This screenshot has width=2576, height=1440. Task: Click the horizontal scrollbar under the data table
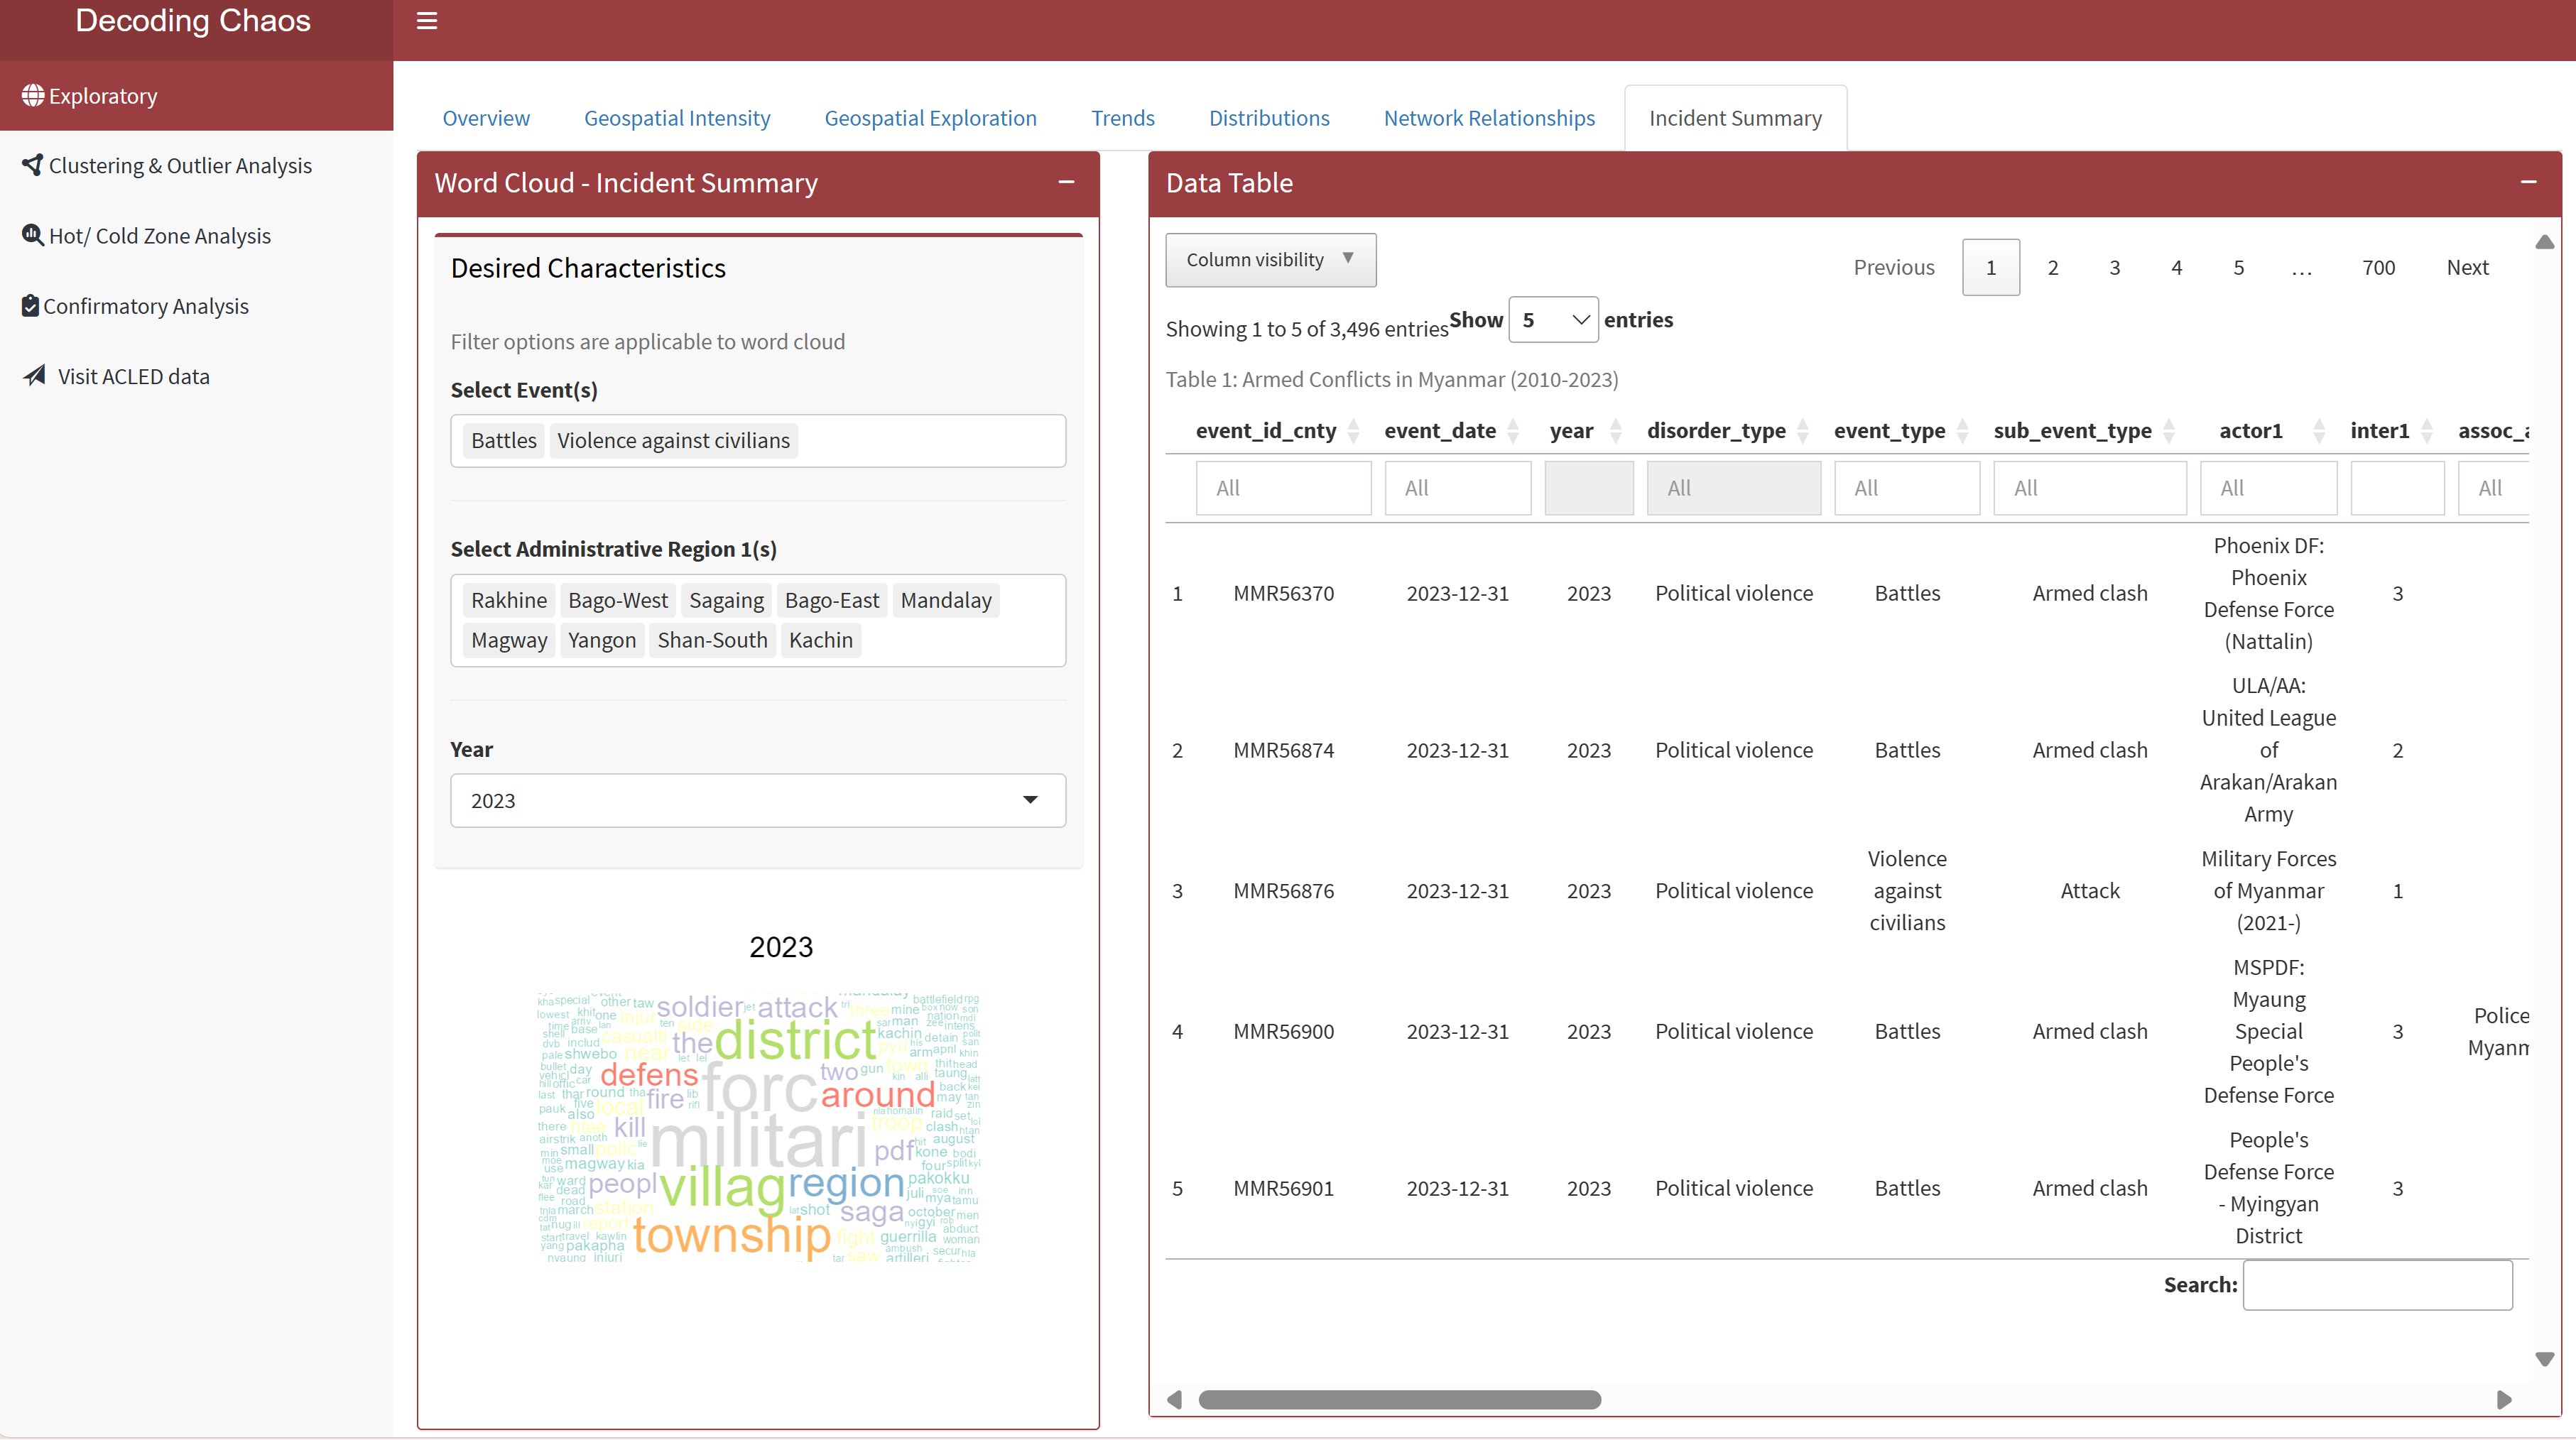pos(1400,1400)
